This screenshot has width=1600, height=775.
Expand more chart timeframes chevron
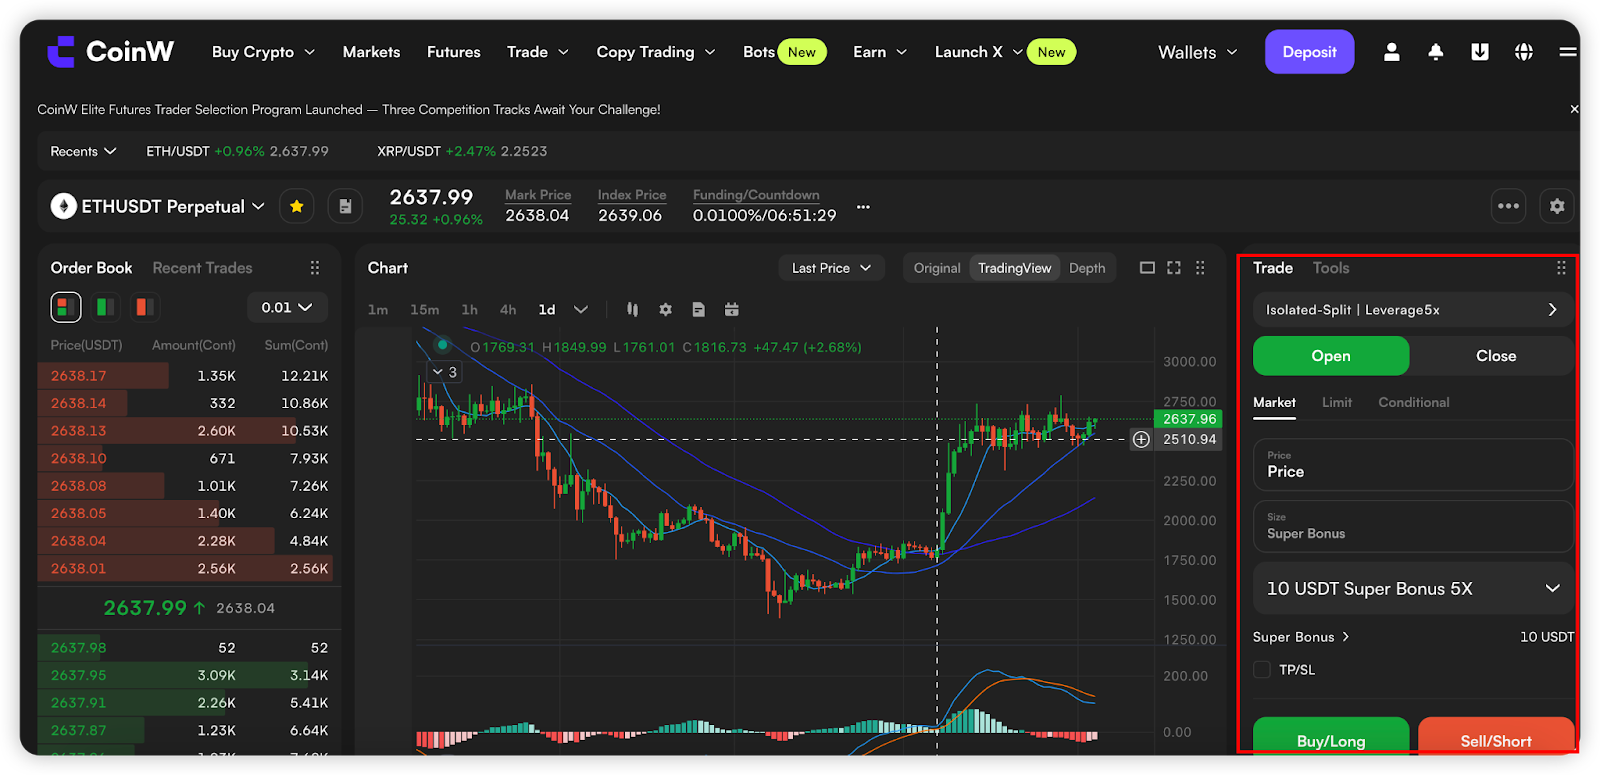click(581, 310)
